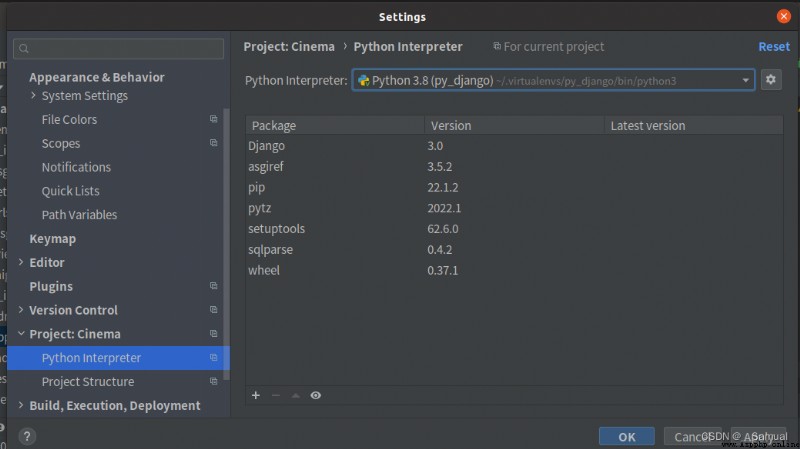Image resolution: width=800 pixels, height=449 pixels.
Task: Click the interpreter settings gear icon
Action: point(771,80)
